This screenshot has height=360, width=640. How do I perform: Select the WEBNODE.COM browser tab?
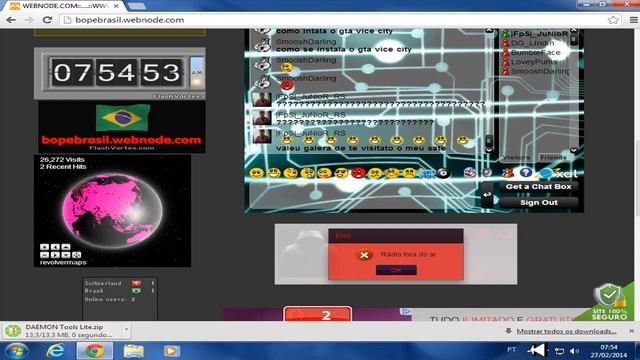(64, 6)
